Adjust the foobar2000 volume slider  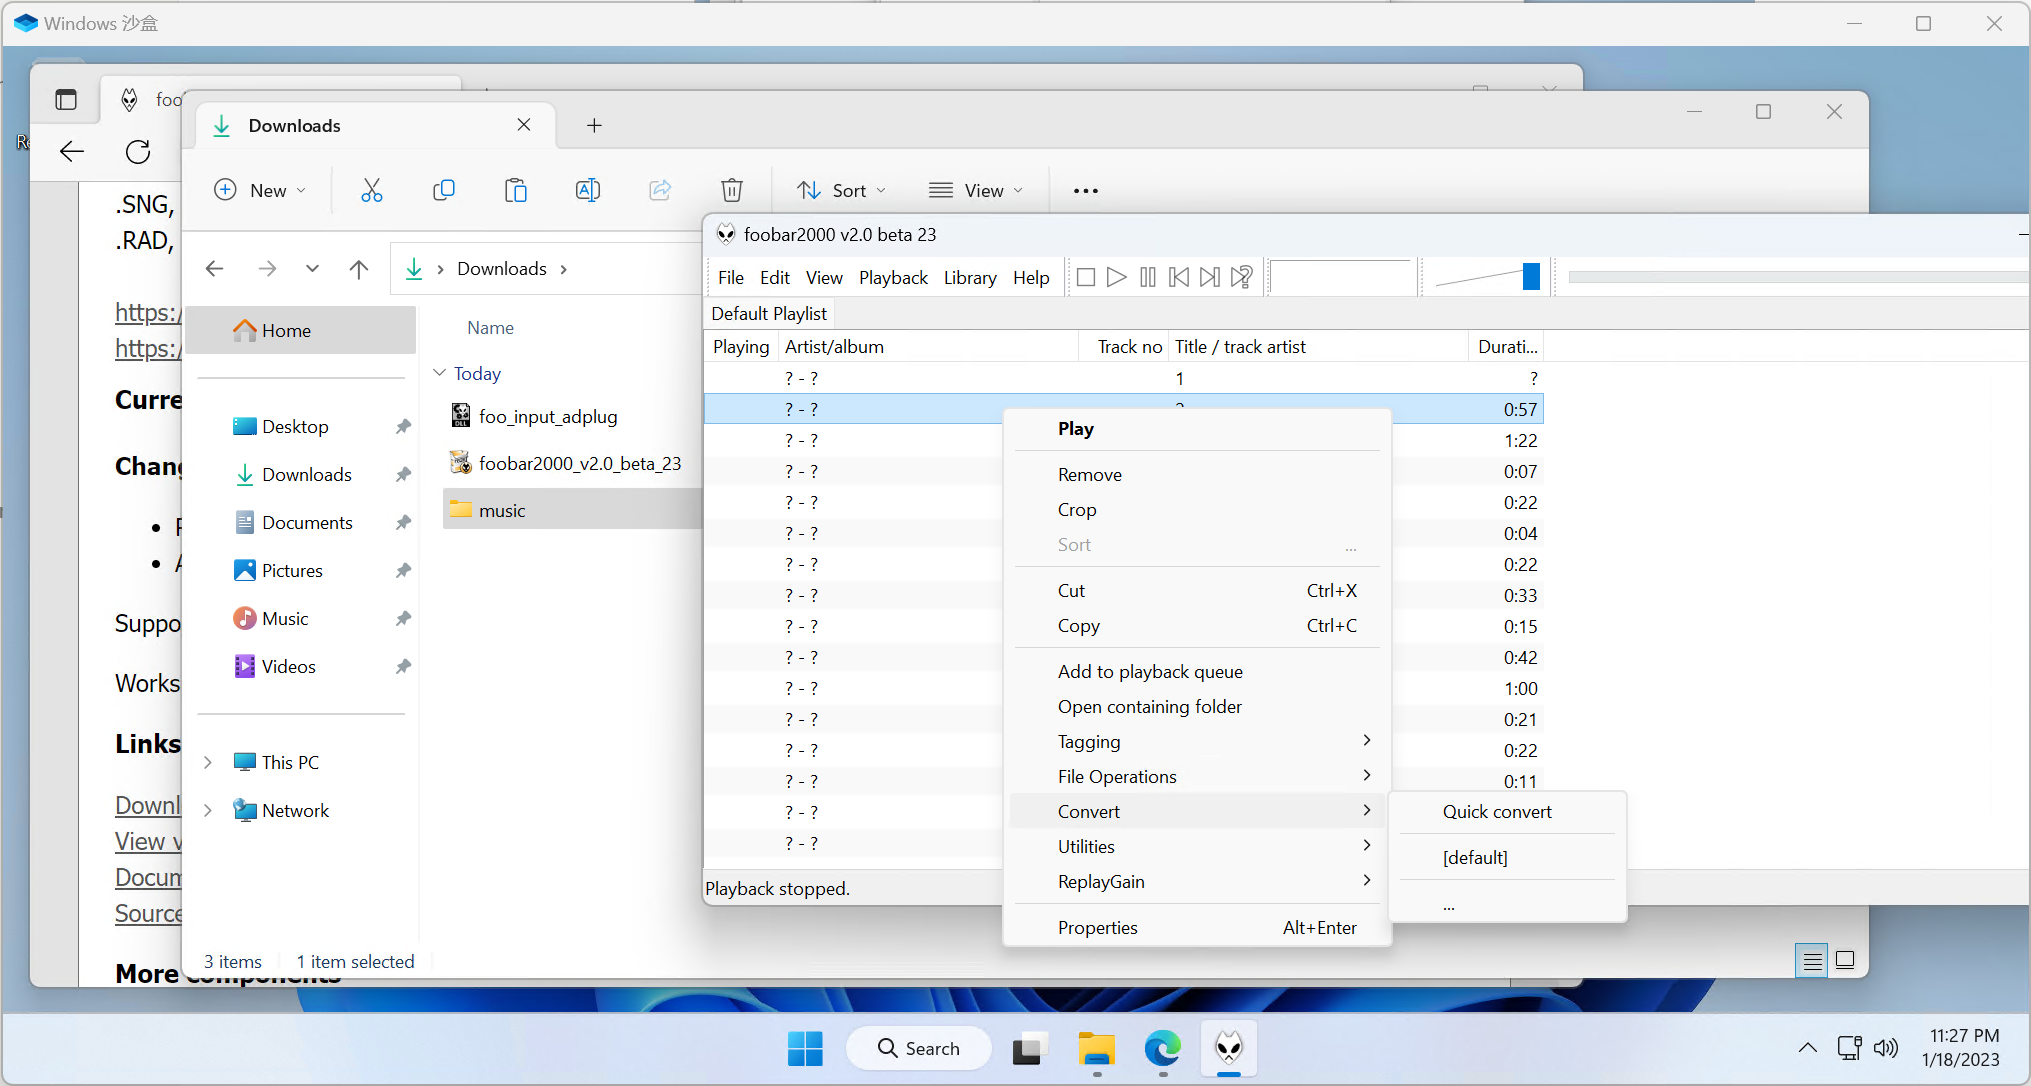pos(1530,277)
